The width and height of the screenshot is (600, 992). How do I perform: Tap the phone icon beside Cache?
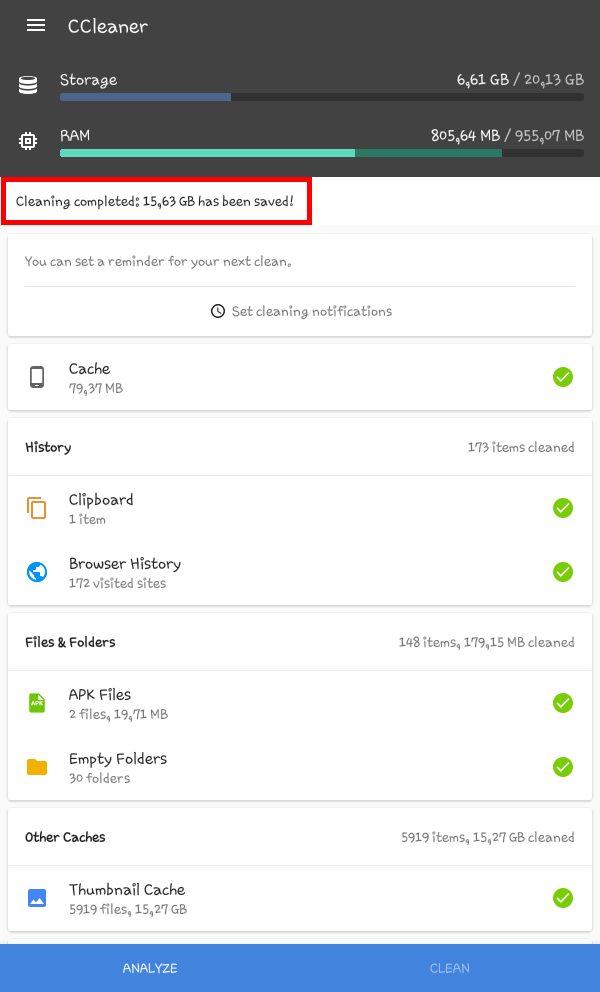(37, 377)
